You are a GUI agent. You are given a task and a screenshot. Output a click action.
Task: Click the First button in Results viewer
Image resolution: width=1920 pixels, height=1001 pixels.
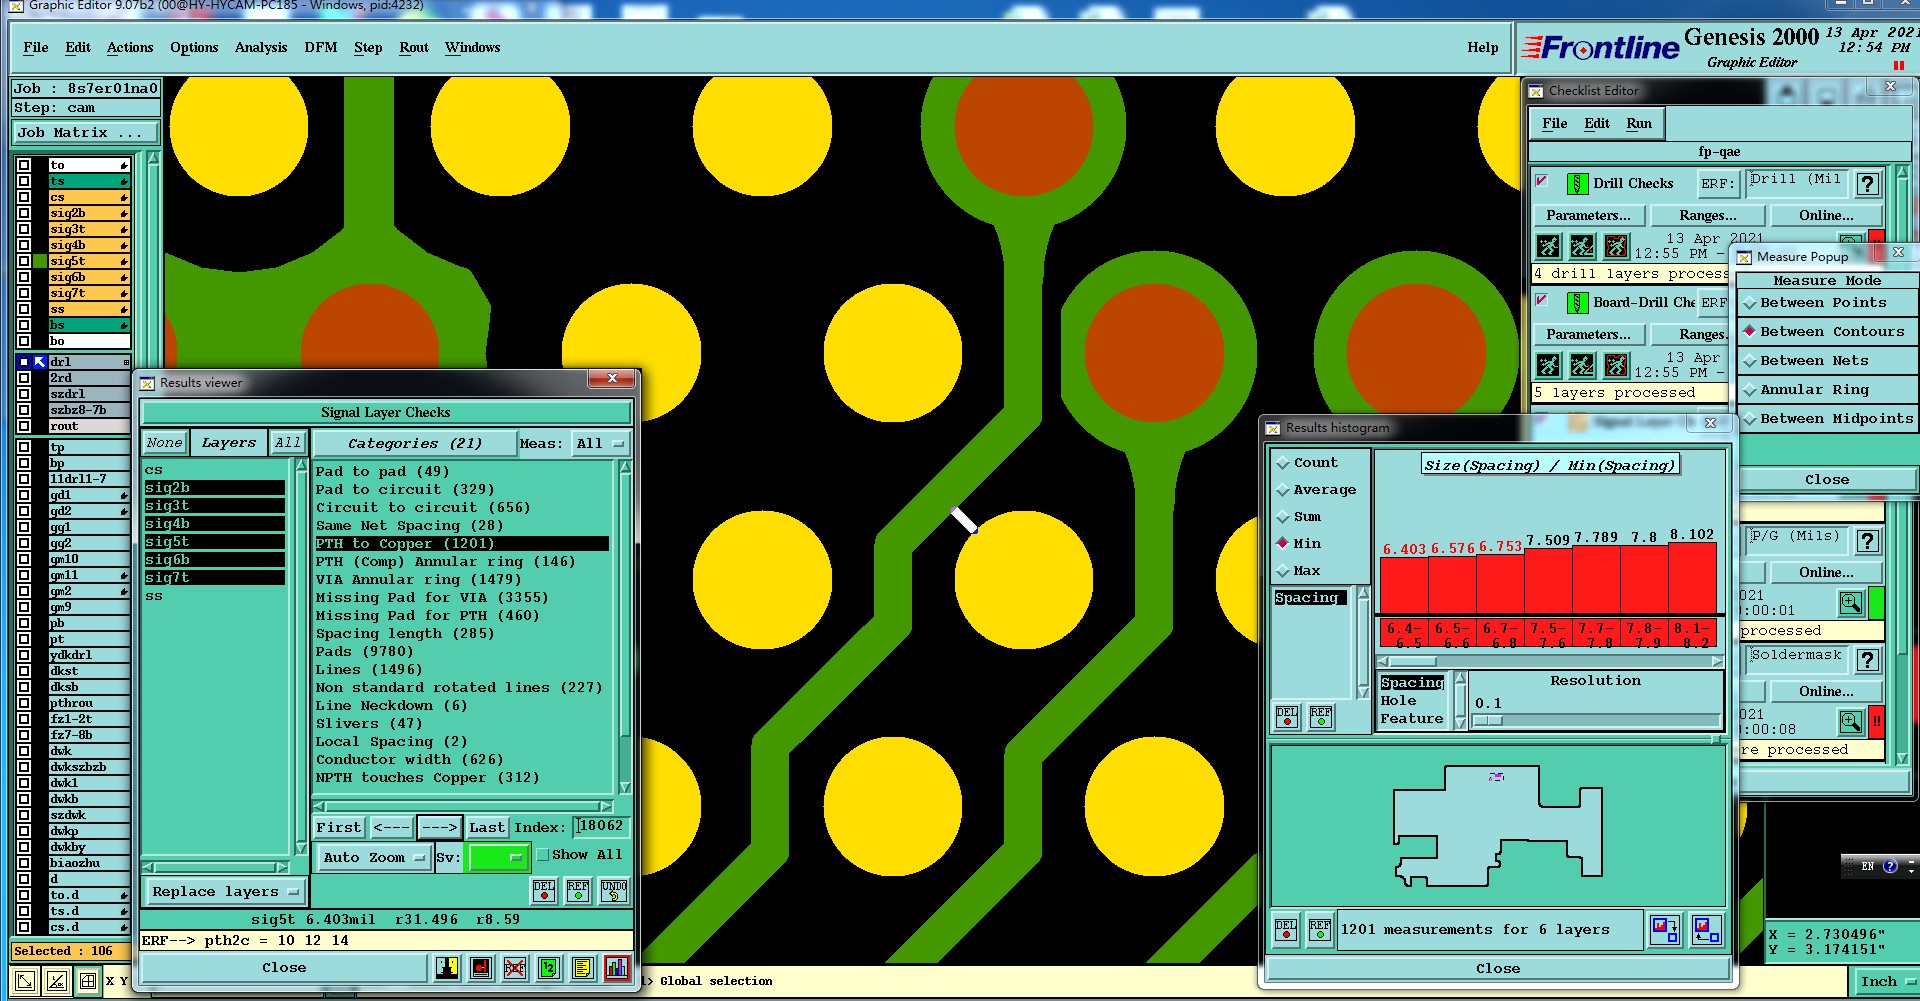[x=339, y=828]
